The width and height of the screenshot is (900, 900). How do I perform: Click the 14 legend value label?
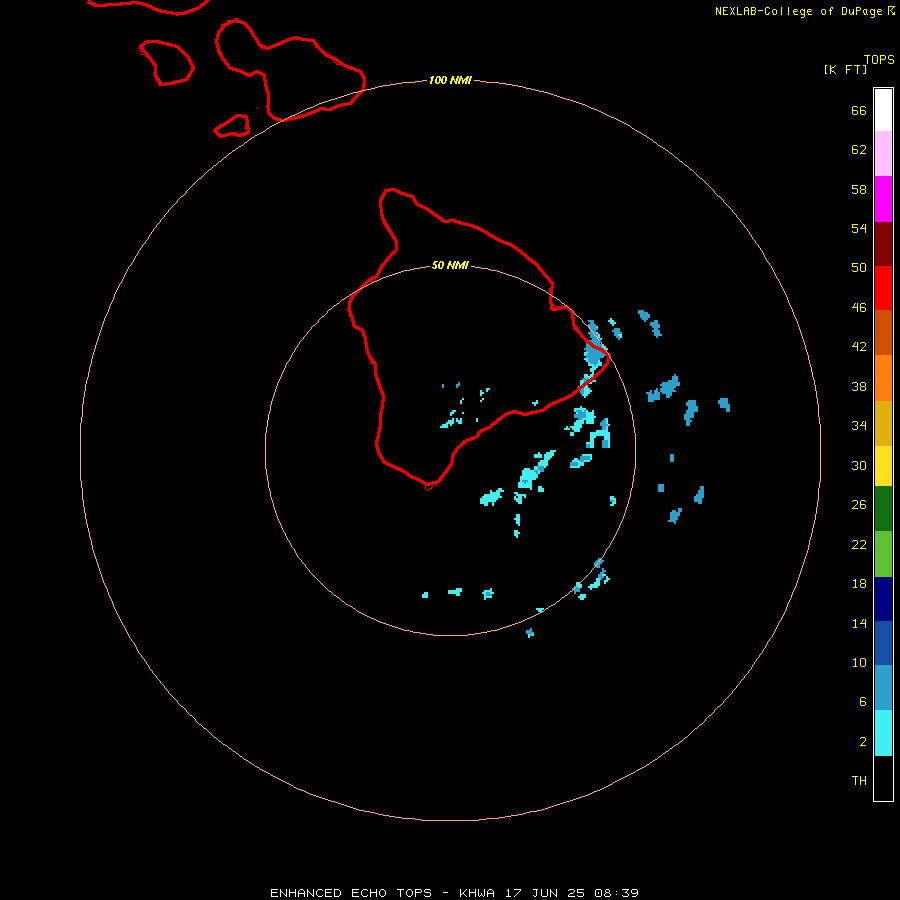pyautogui.click(x=859, y=623)
